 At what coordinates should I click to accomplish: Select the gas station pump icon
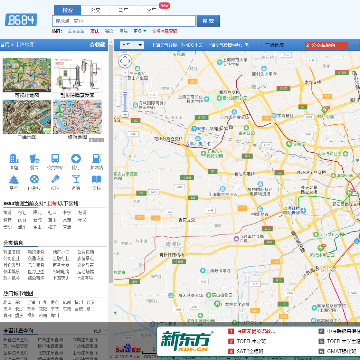96,159
